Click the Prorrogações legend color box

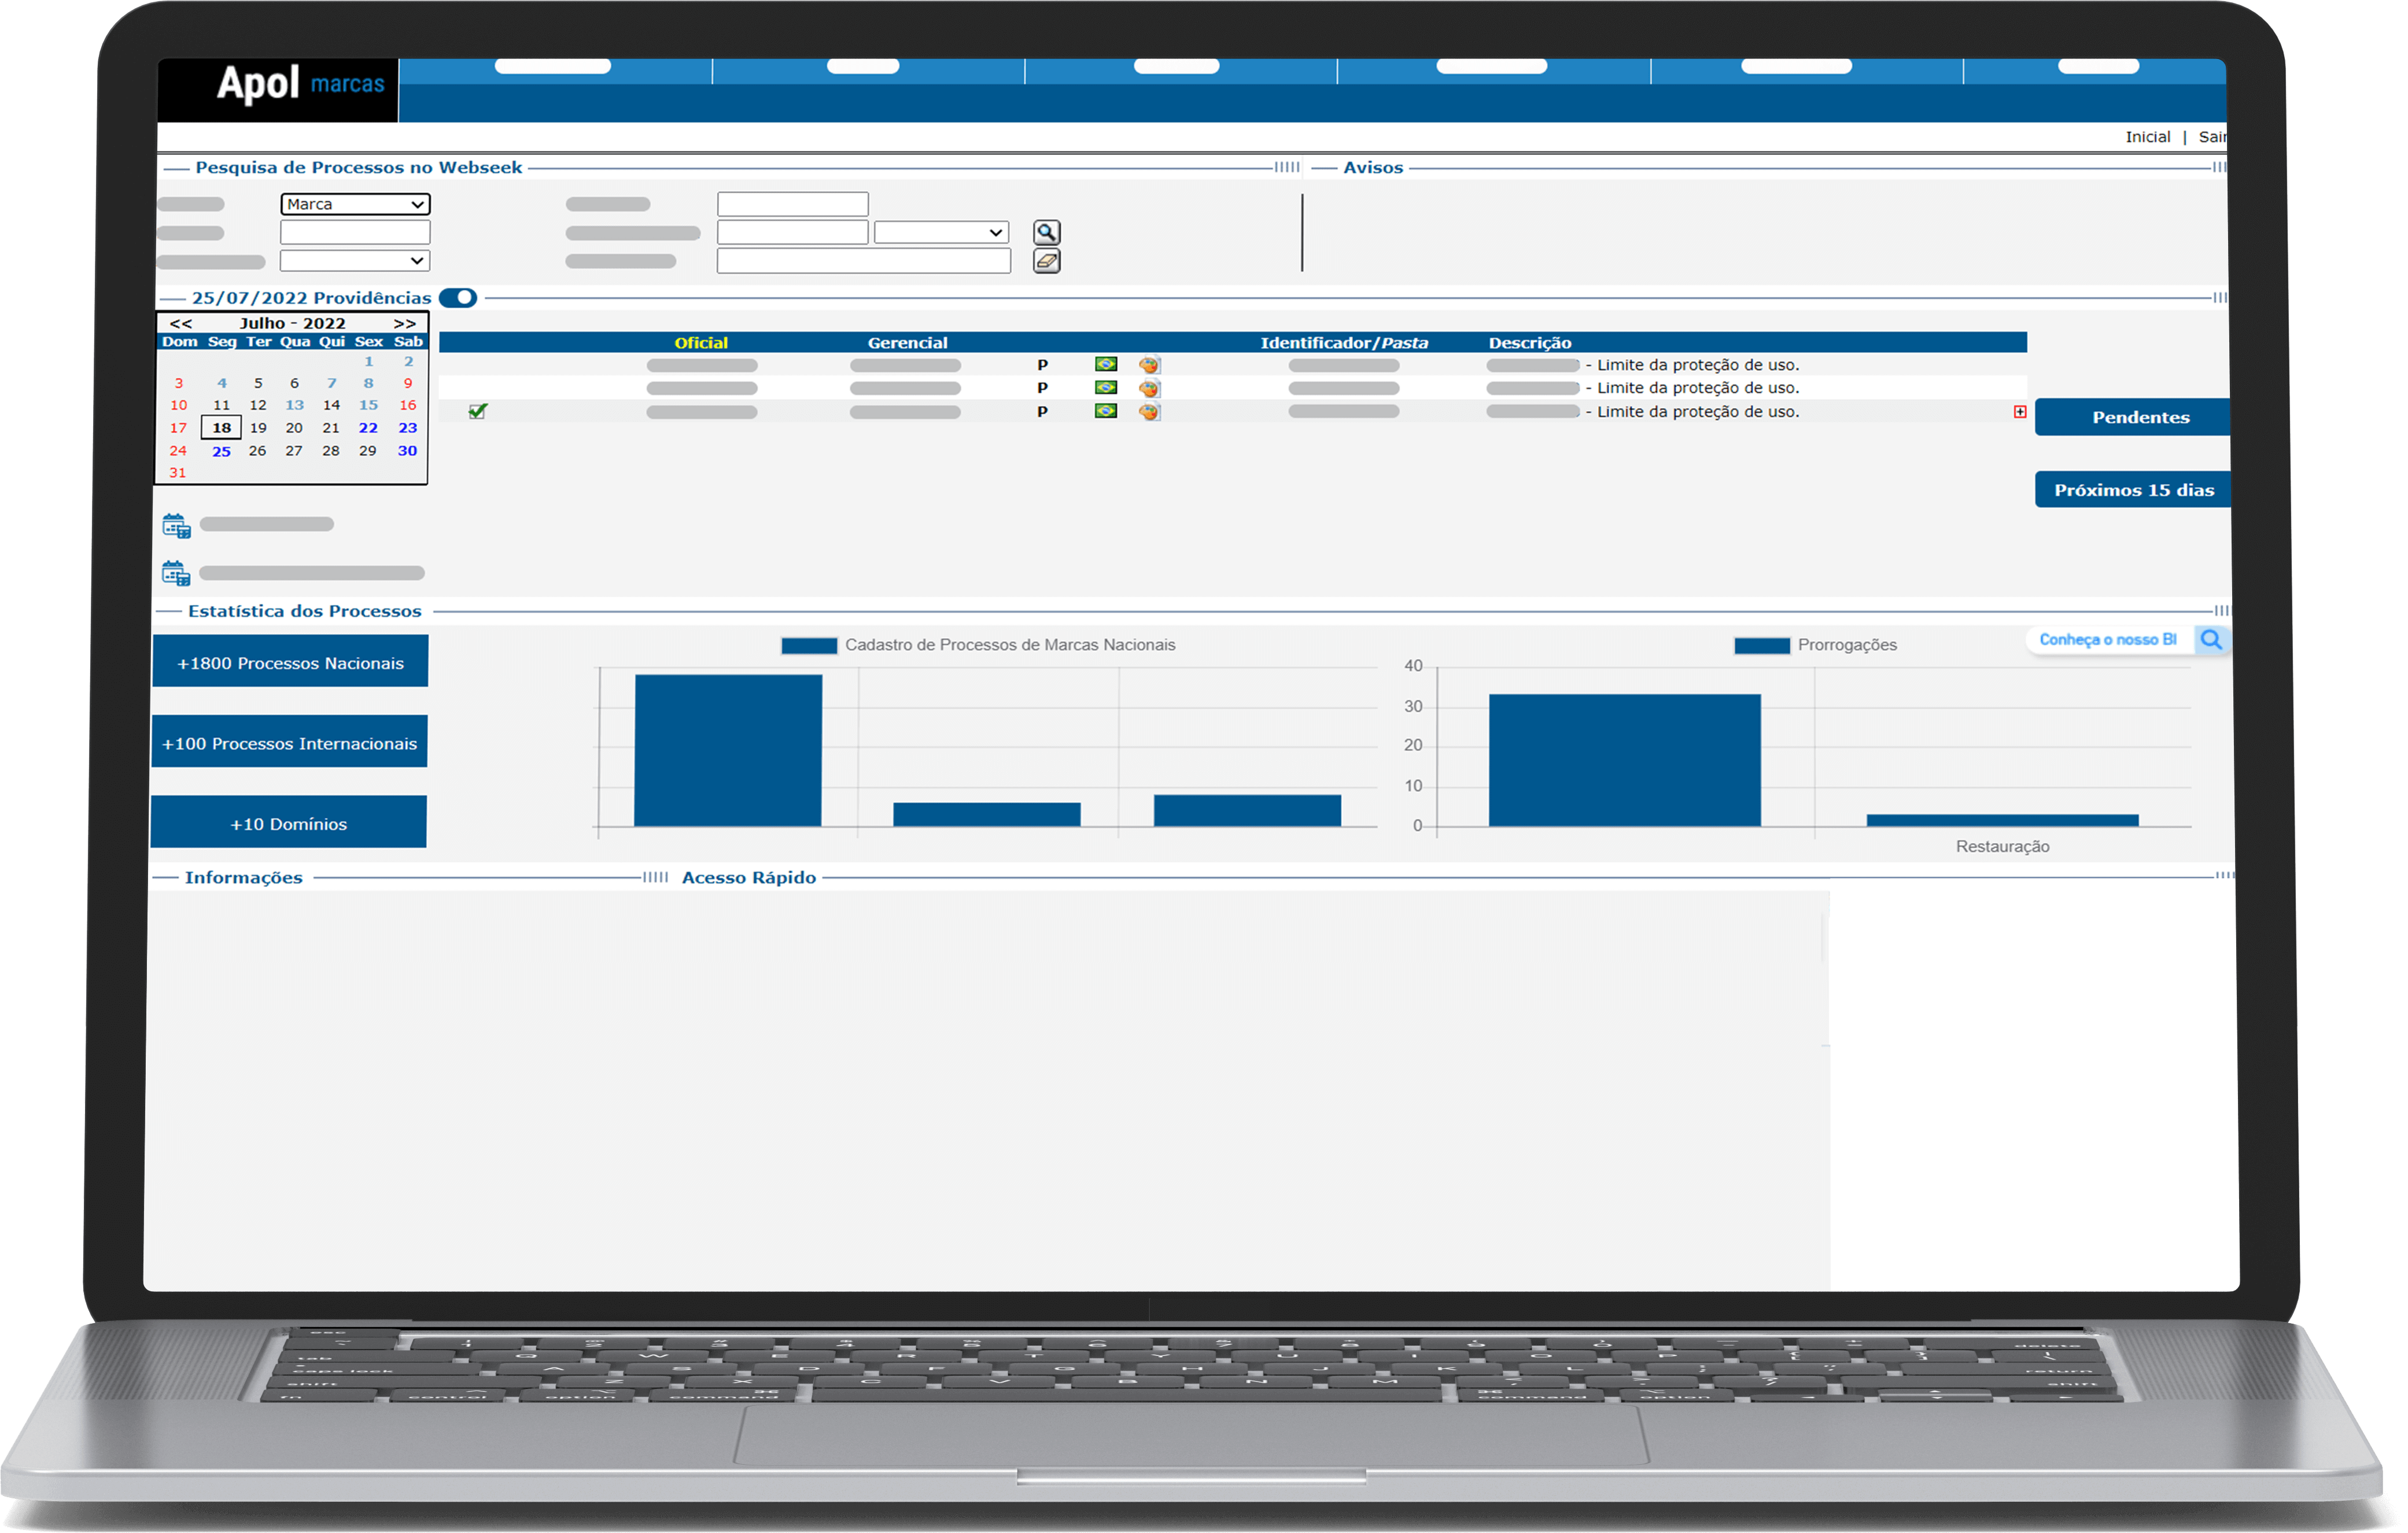[1761, 646]
